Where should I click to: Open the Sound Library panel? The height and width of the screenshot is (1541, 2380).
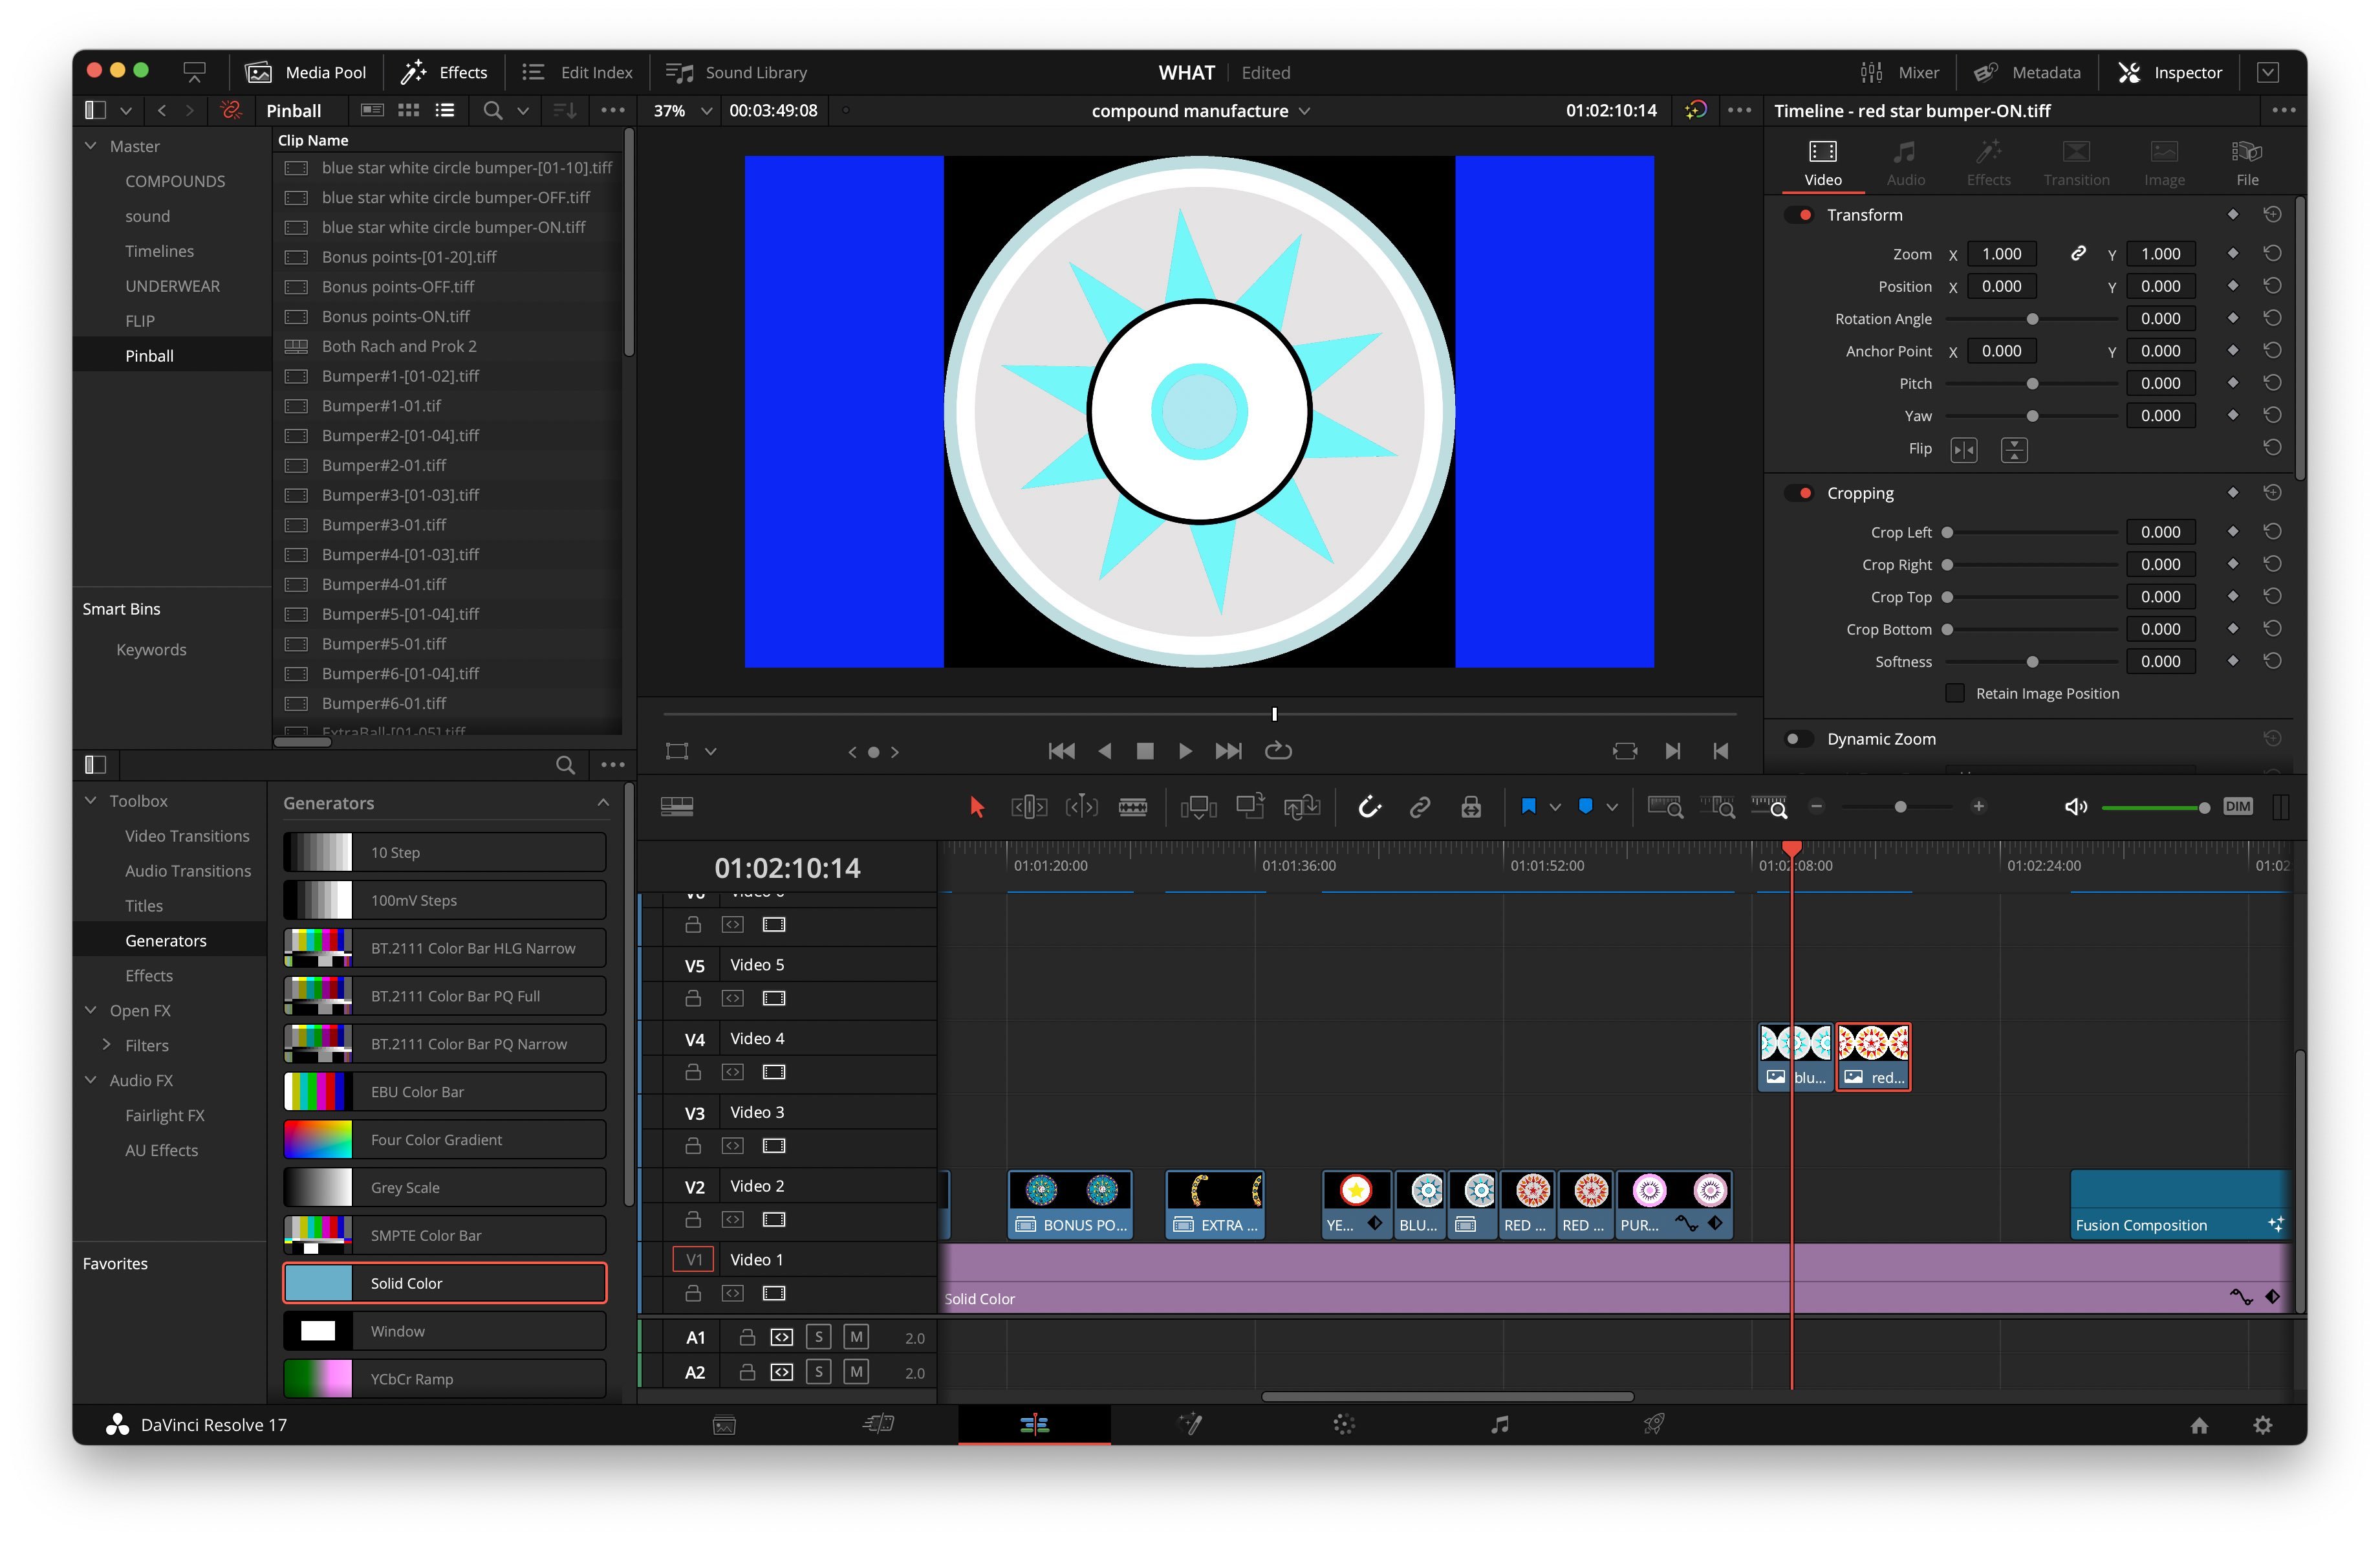(736, 72)
